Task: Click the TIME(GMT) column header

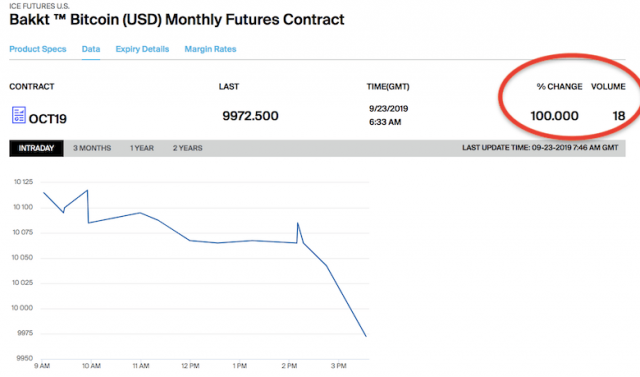Action: [388, 86]
